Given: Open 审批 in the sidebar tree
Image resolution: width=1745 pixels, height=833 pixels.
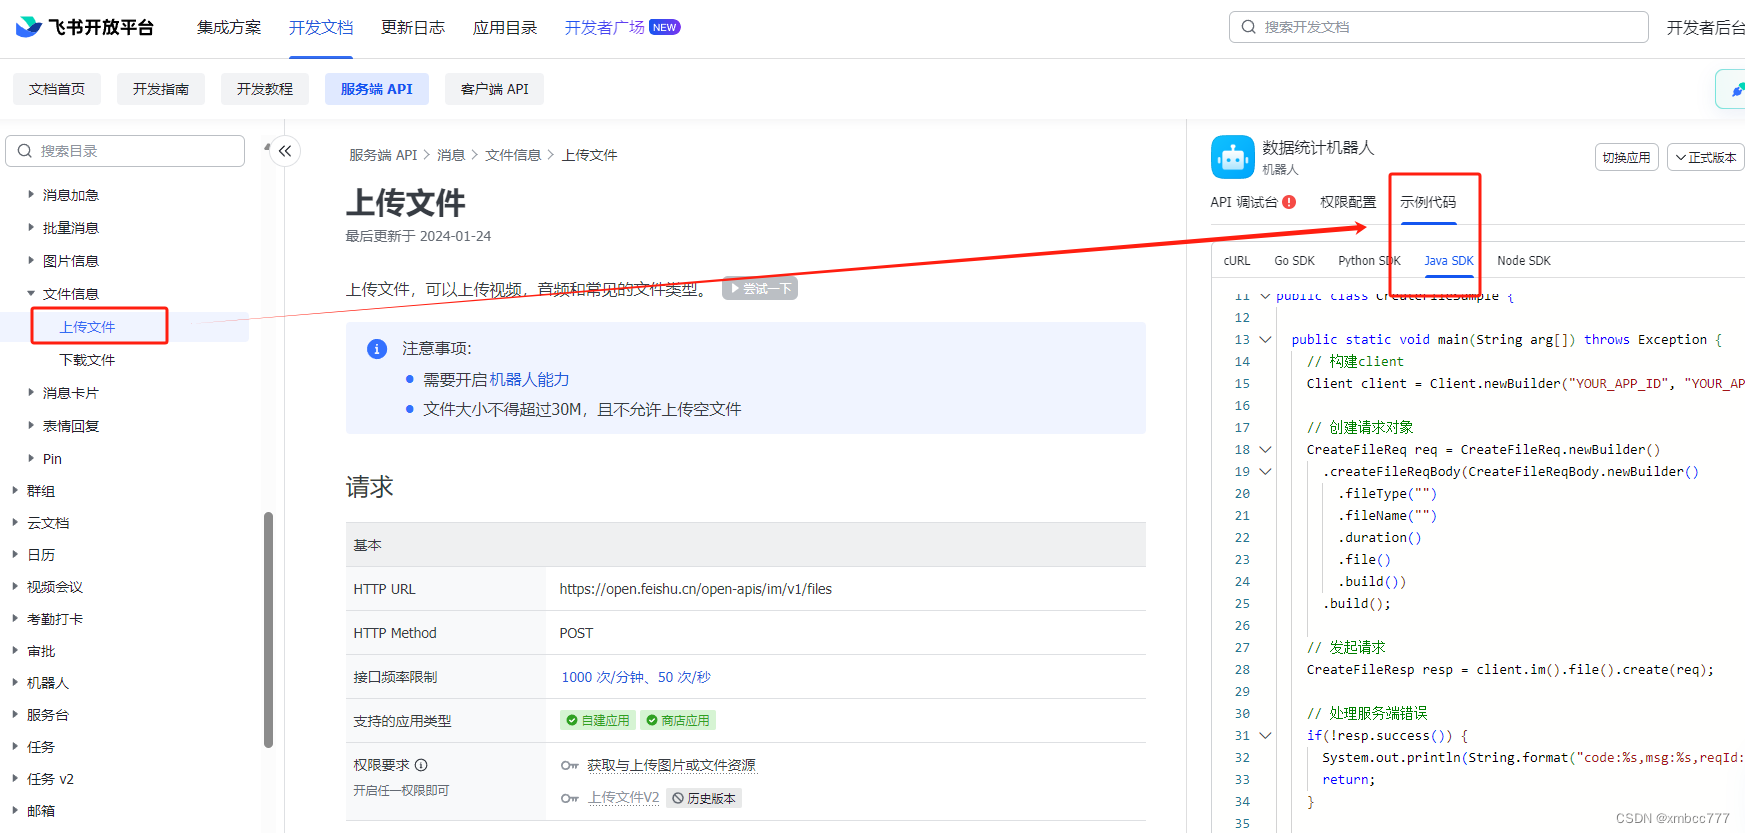Looking at the screenshot, I should pos(41,651).
